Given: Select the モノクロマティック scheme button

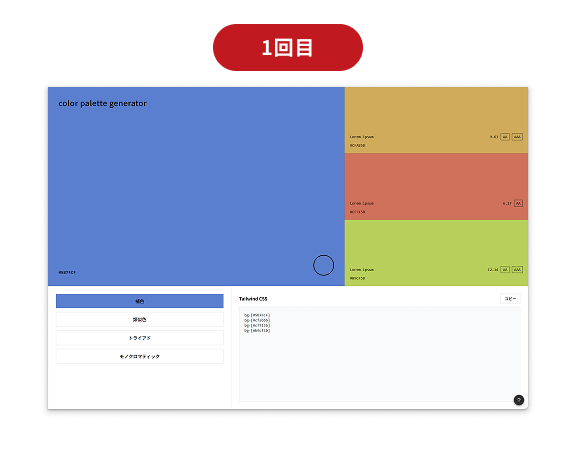Looking at the screenshot, I should point(140,356).
